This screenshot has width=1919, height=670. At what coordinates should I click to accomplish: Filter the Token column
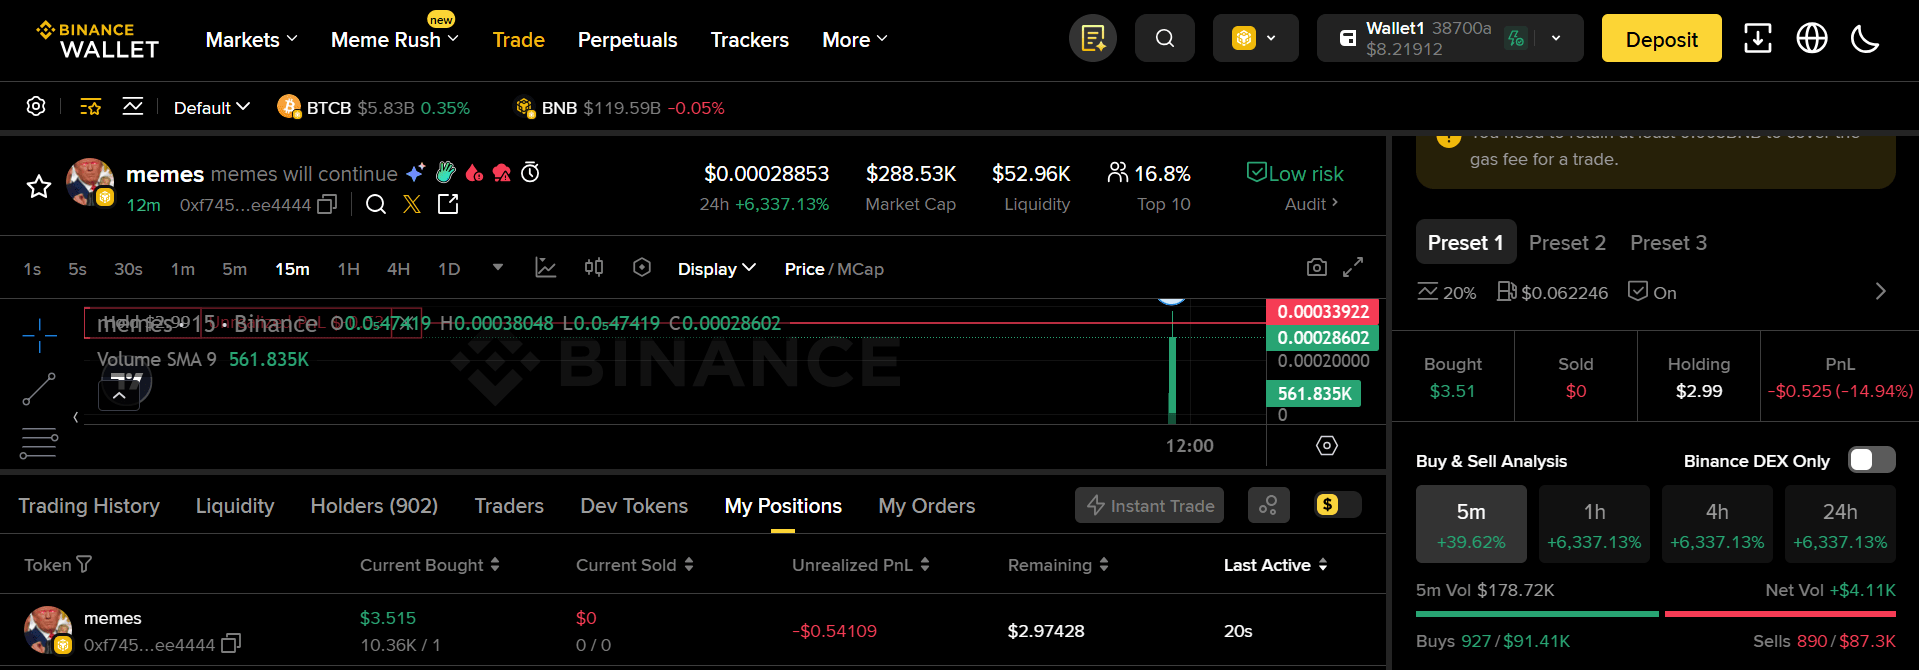pyautogui.click(x=84, y=565)
